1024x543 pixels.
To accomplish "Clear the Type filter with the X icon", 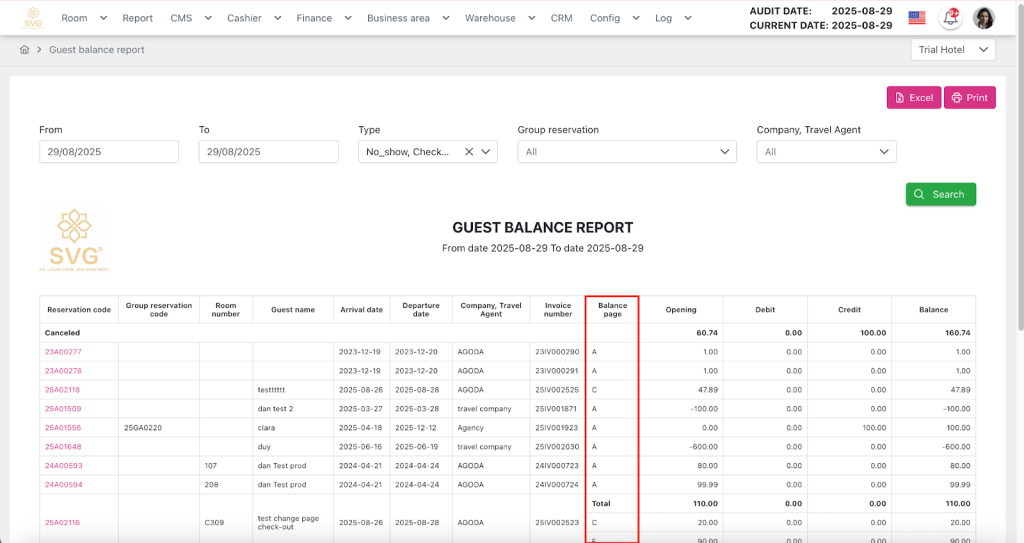I will (x=469, y=152).
